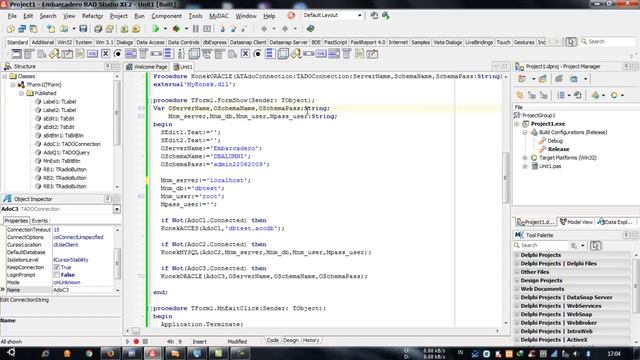Switch to the Events tab in Object Inspector
The image size is (640, 360).
(x=40, y=220)
